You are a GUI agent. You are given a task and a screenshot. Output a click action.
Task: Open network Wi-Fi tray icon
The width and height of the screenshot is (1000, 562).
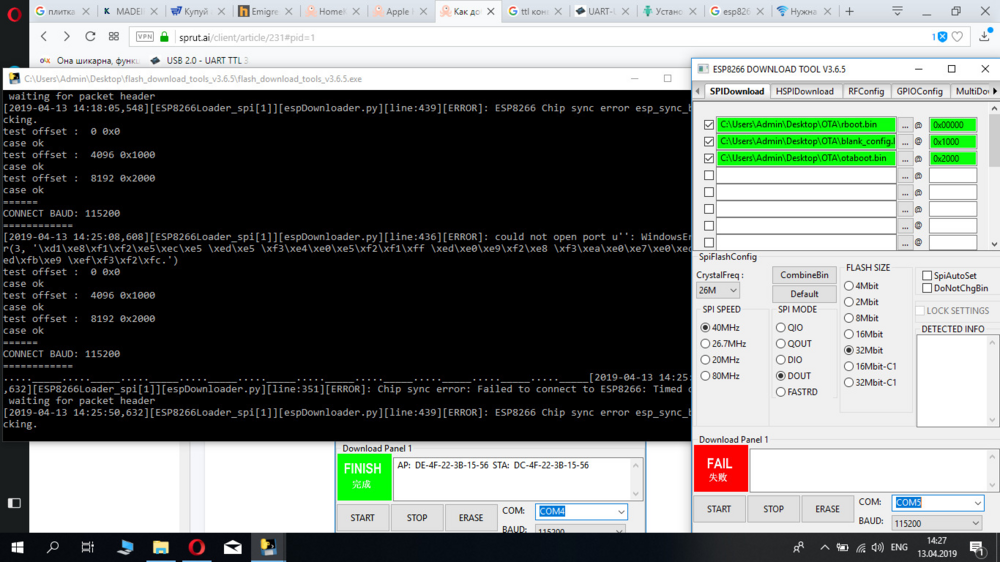click(x=861, y=547)
